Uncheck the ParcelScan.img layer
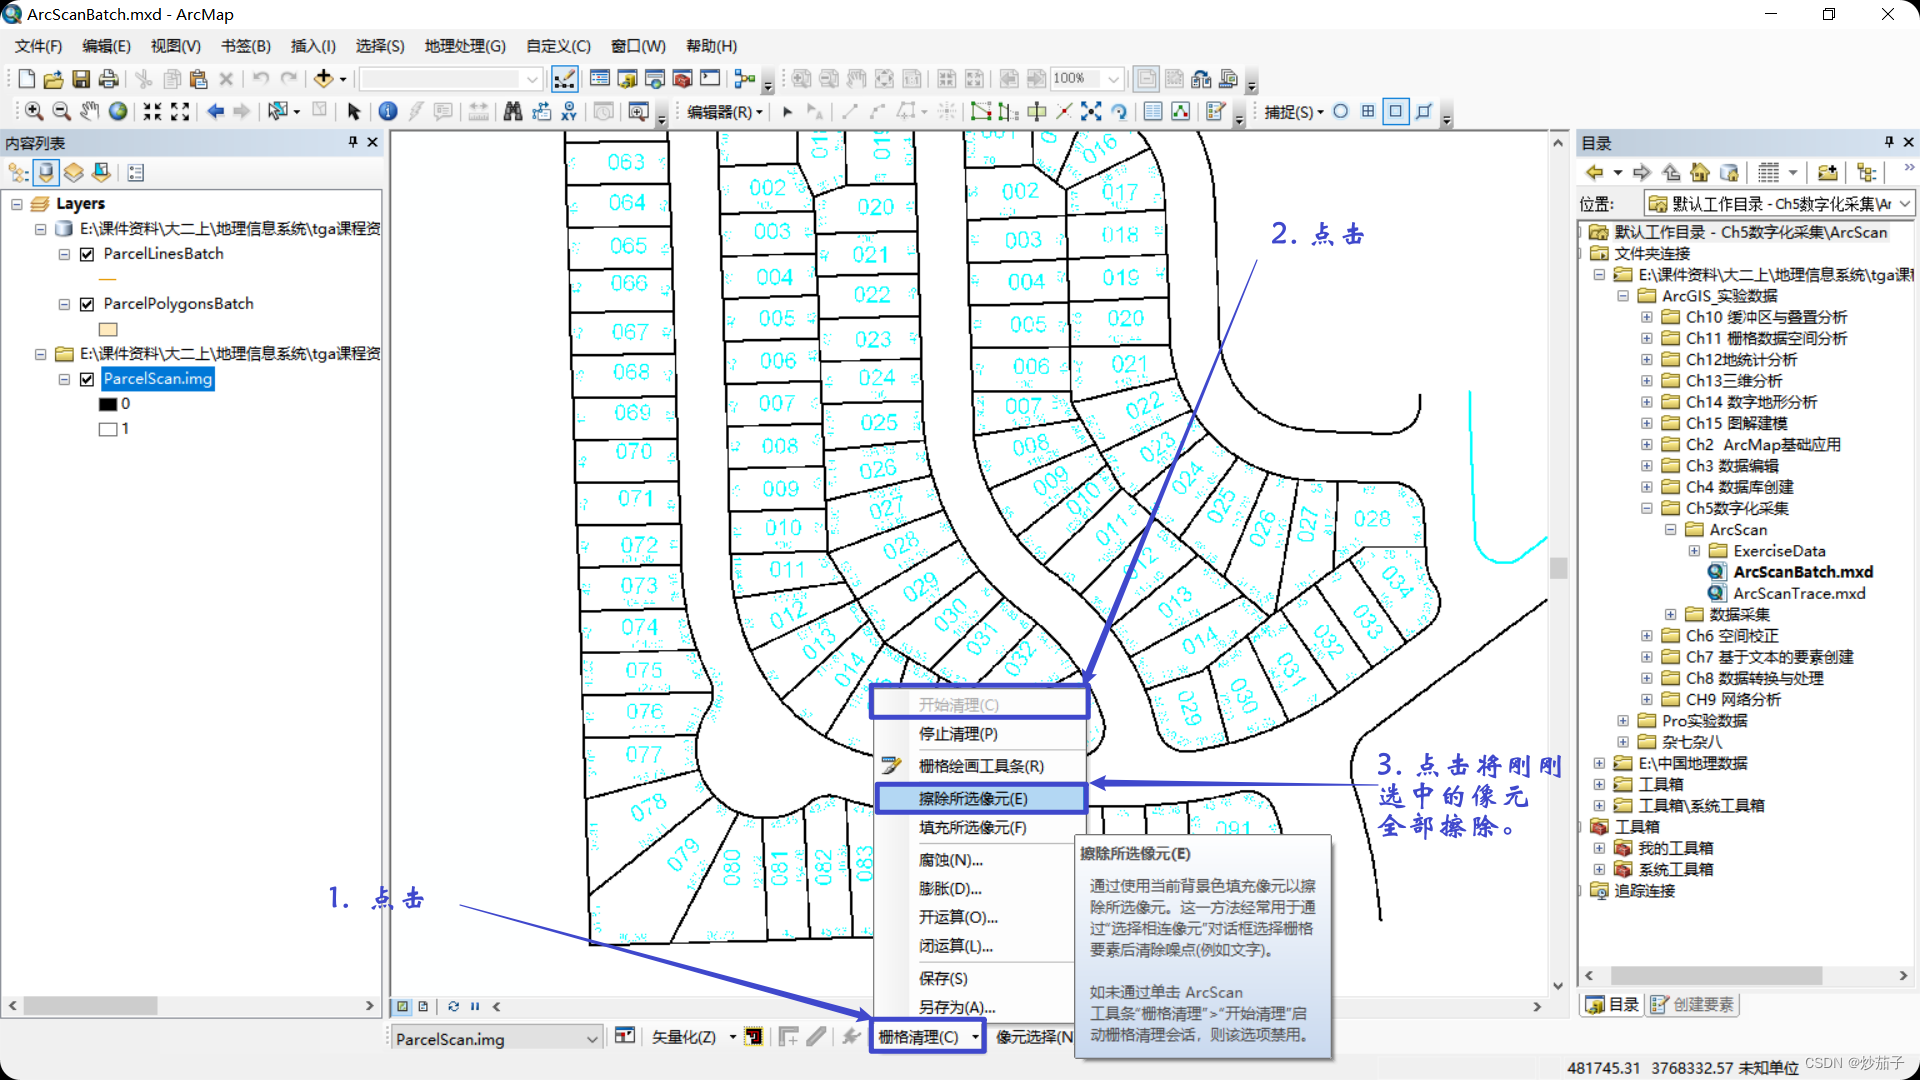Screen dimensions: 1920x1080 click(87, 379)
